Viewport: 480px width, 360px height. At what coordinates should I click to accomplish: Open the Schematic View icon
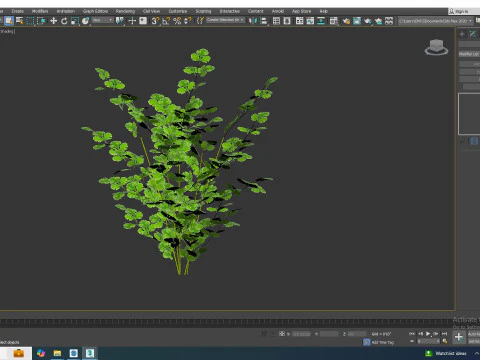[321, 21]
